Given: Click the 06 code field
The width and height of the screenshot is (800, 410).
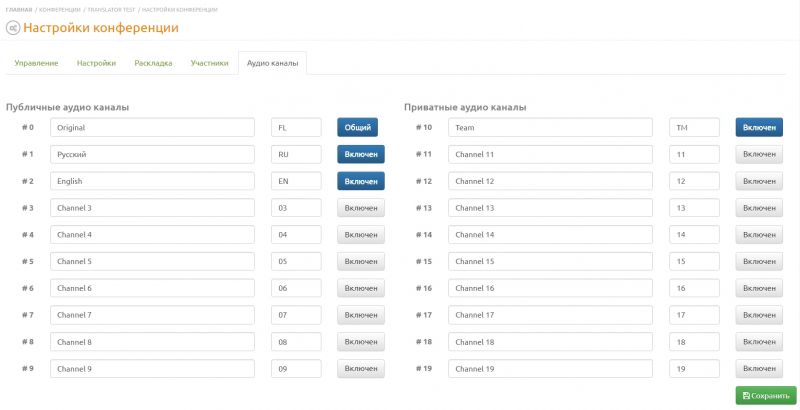Looking at the screenshot, I should coord(296,288).
